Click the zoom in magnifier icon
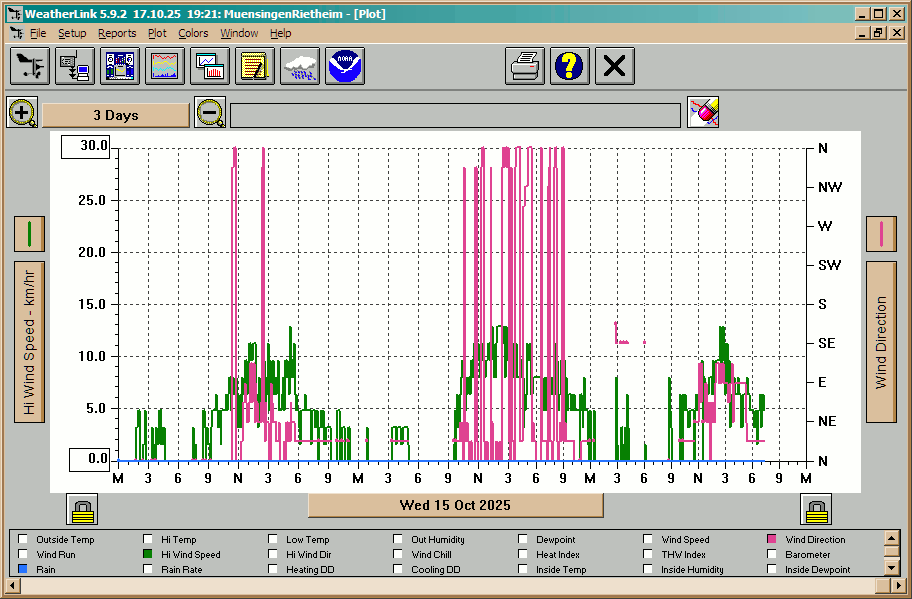This screenshot has width=912, height=599. coord(22,112)
